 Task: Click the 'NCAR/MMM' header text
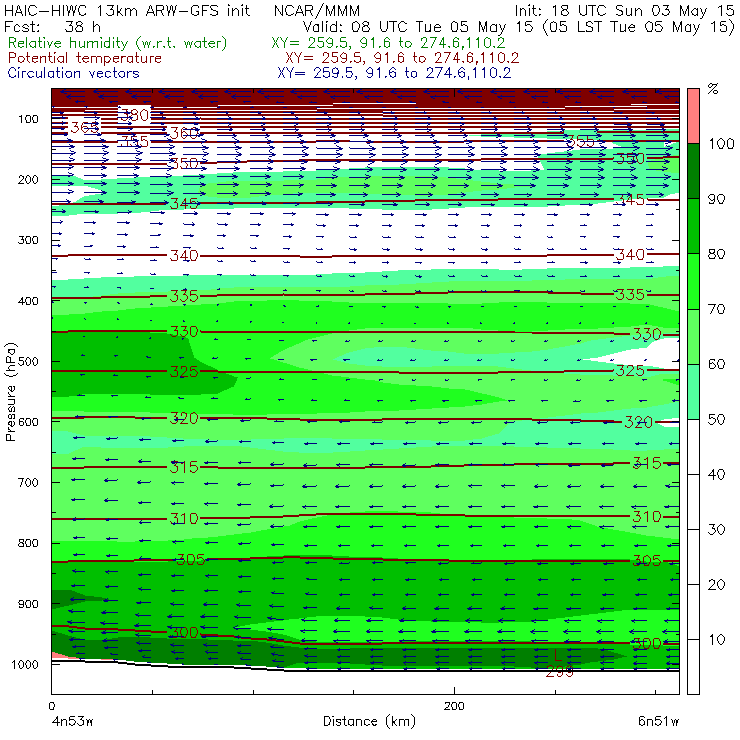(x=317, y=11)
